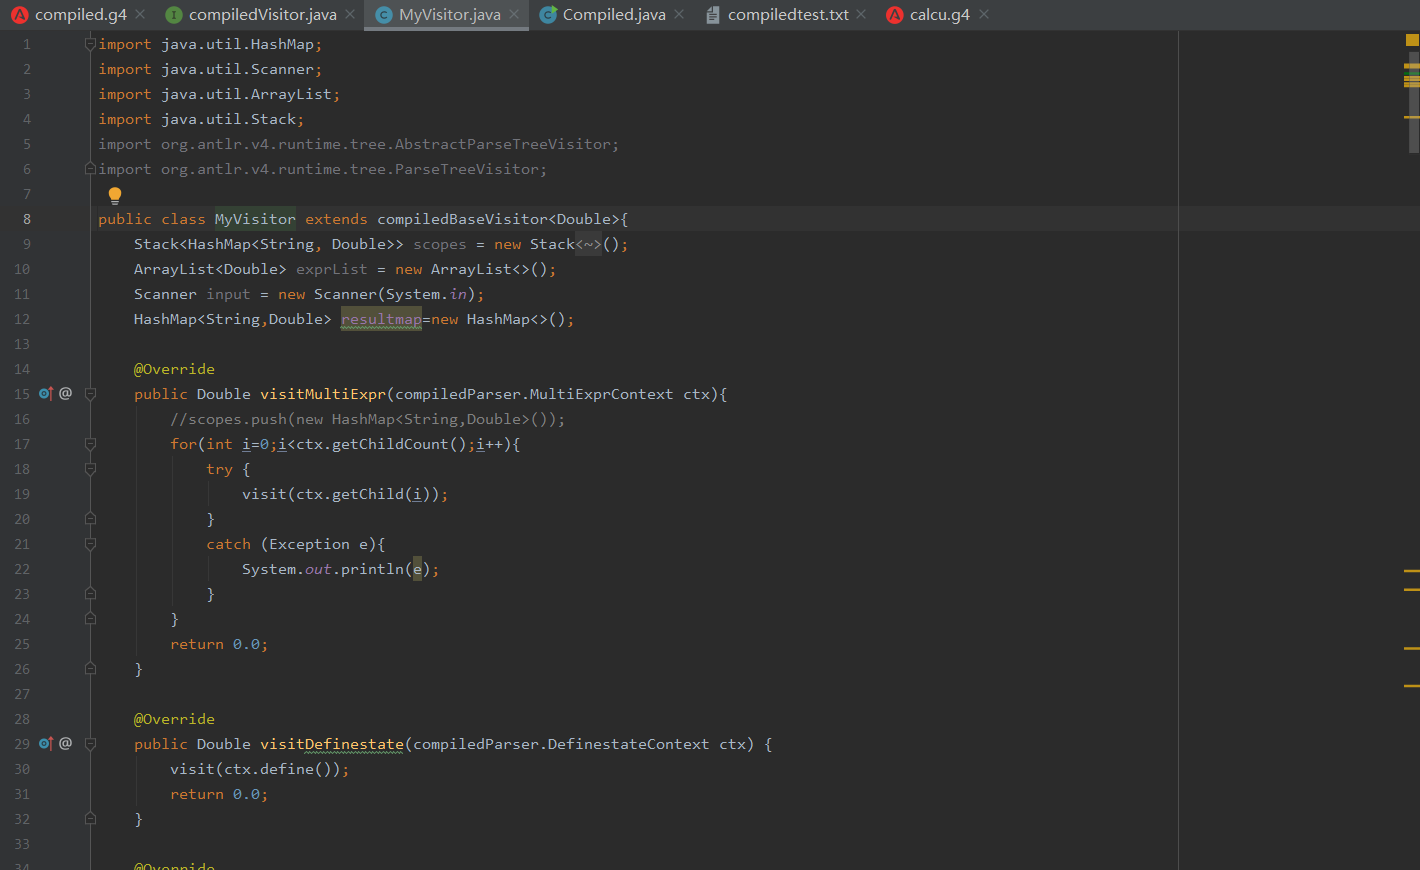Click the visitDefinestate method name

click(332, 744)
